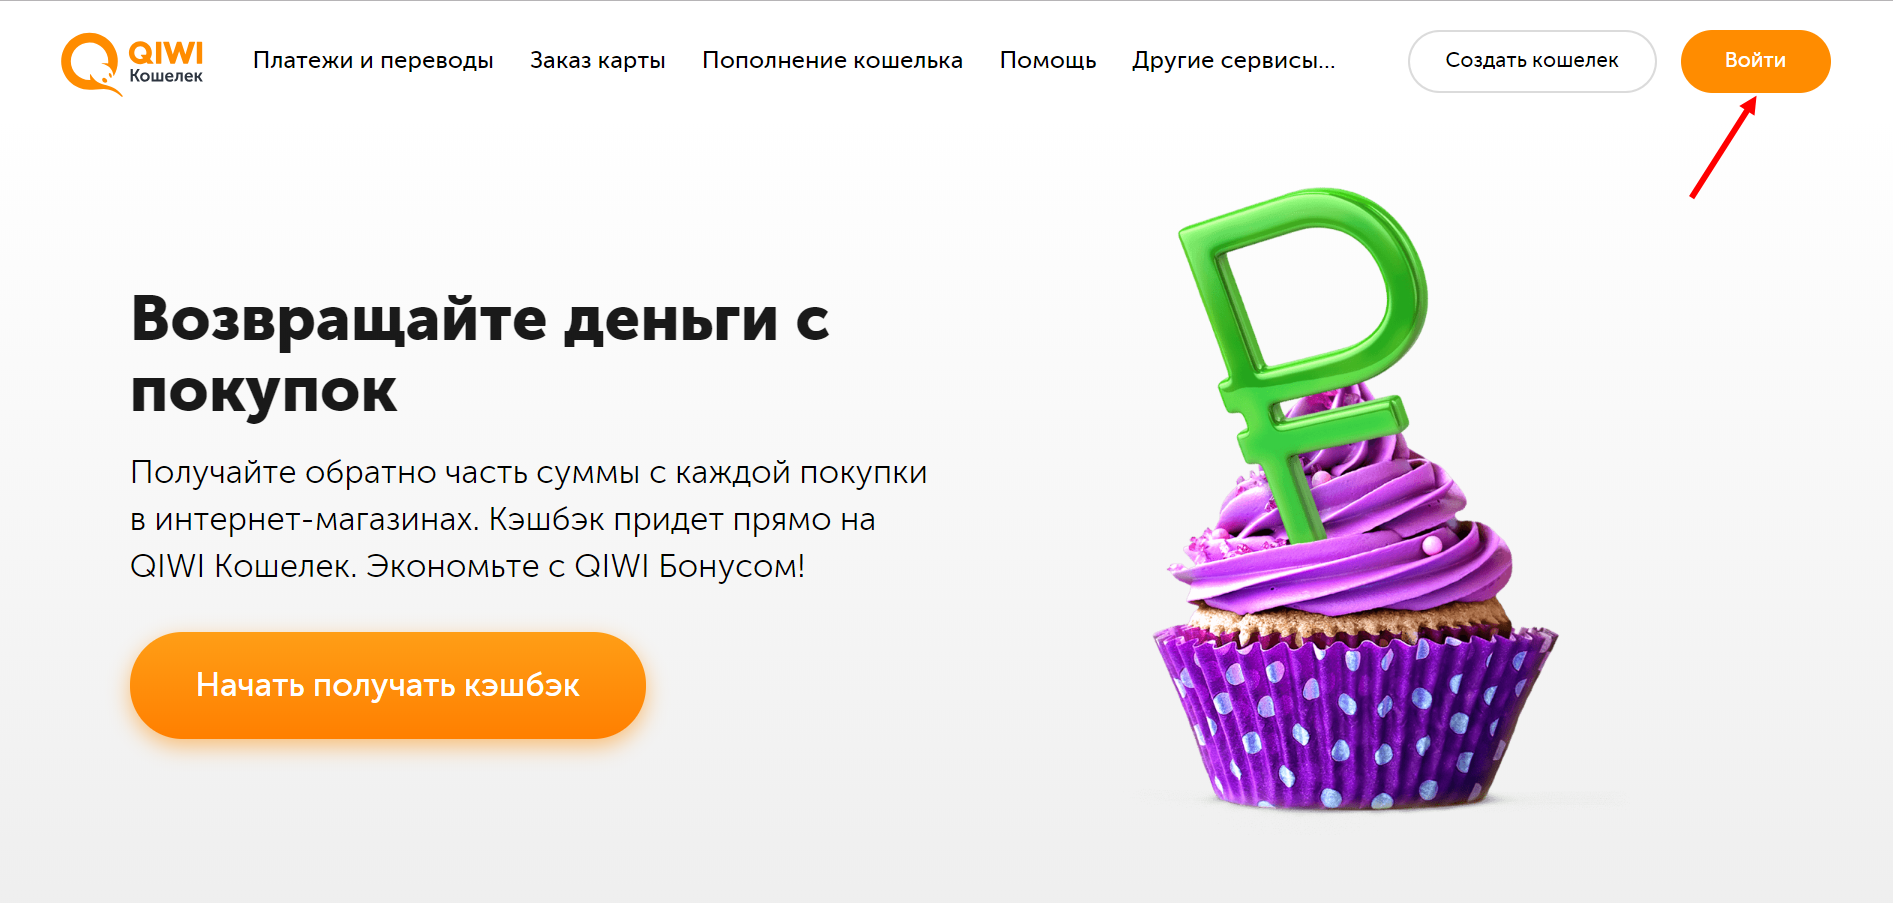
Task: Click the QIWI text in the logo
Action: 166,52
